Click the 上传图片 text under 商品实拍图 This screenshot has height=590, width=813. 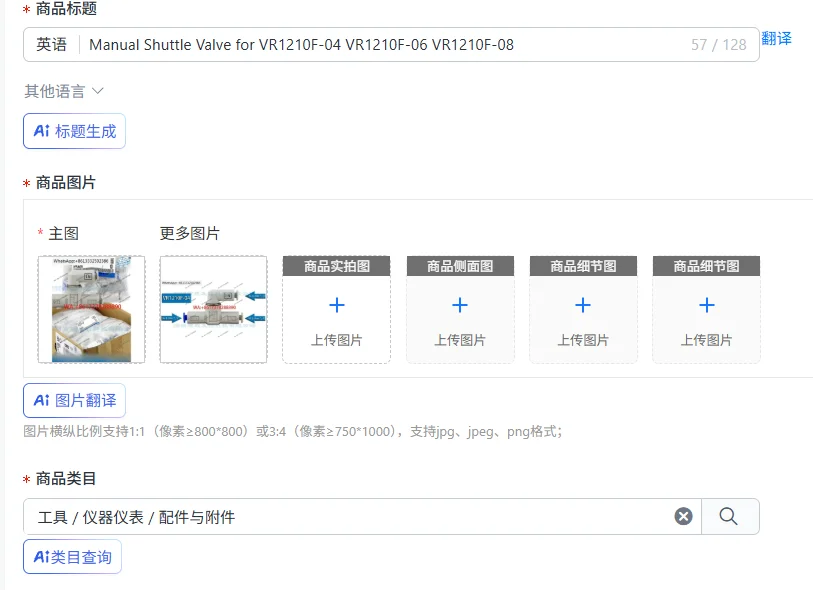click(x=337, y=340)
